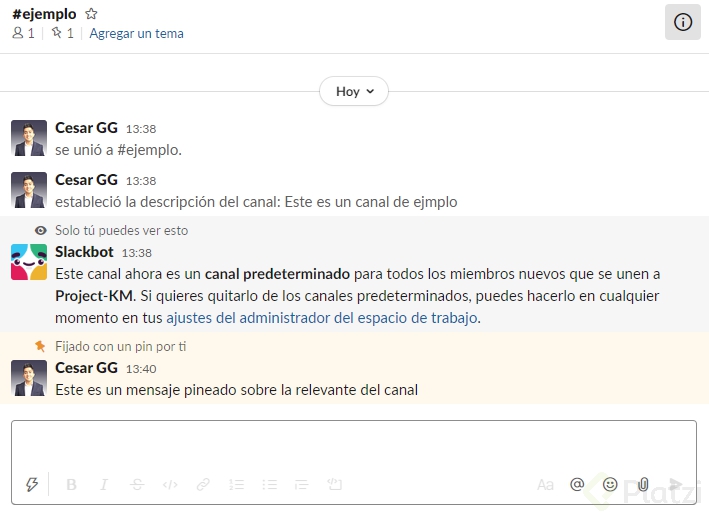
Task: Apply blockquote formatting
Action: pos(302,484)
